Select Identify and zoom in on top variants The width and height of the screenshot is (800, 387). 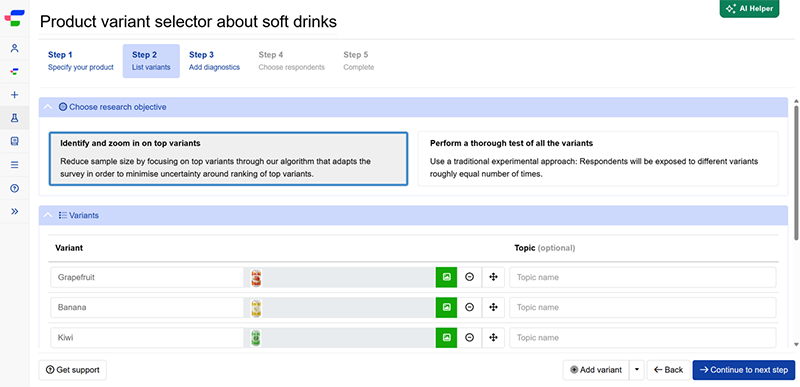[x=228, y=159]
